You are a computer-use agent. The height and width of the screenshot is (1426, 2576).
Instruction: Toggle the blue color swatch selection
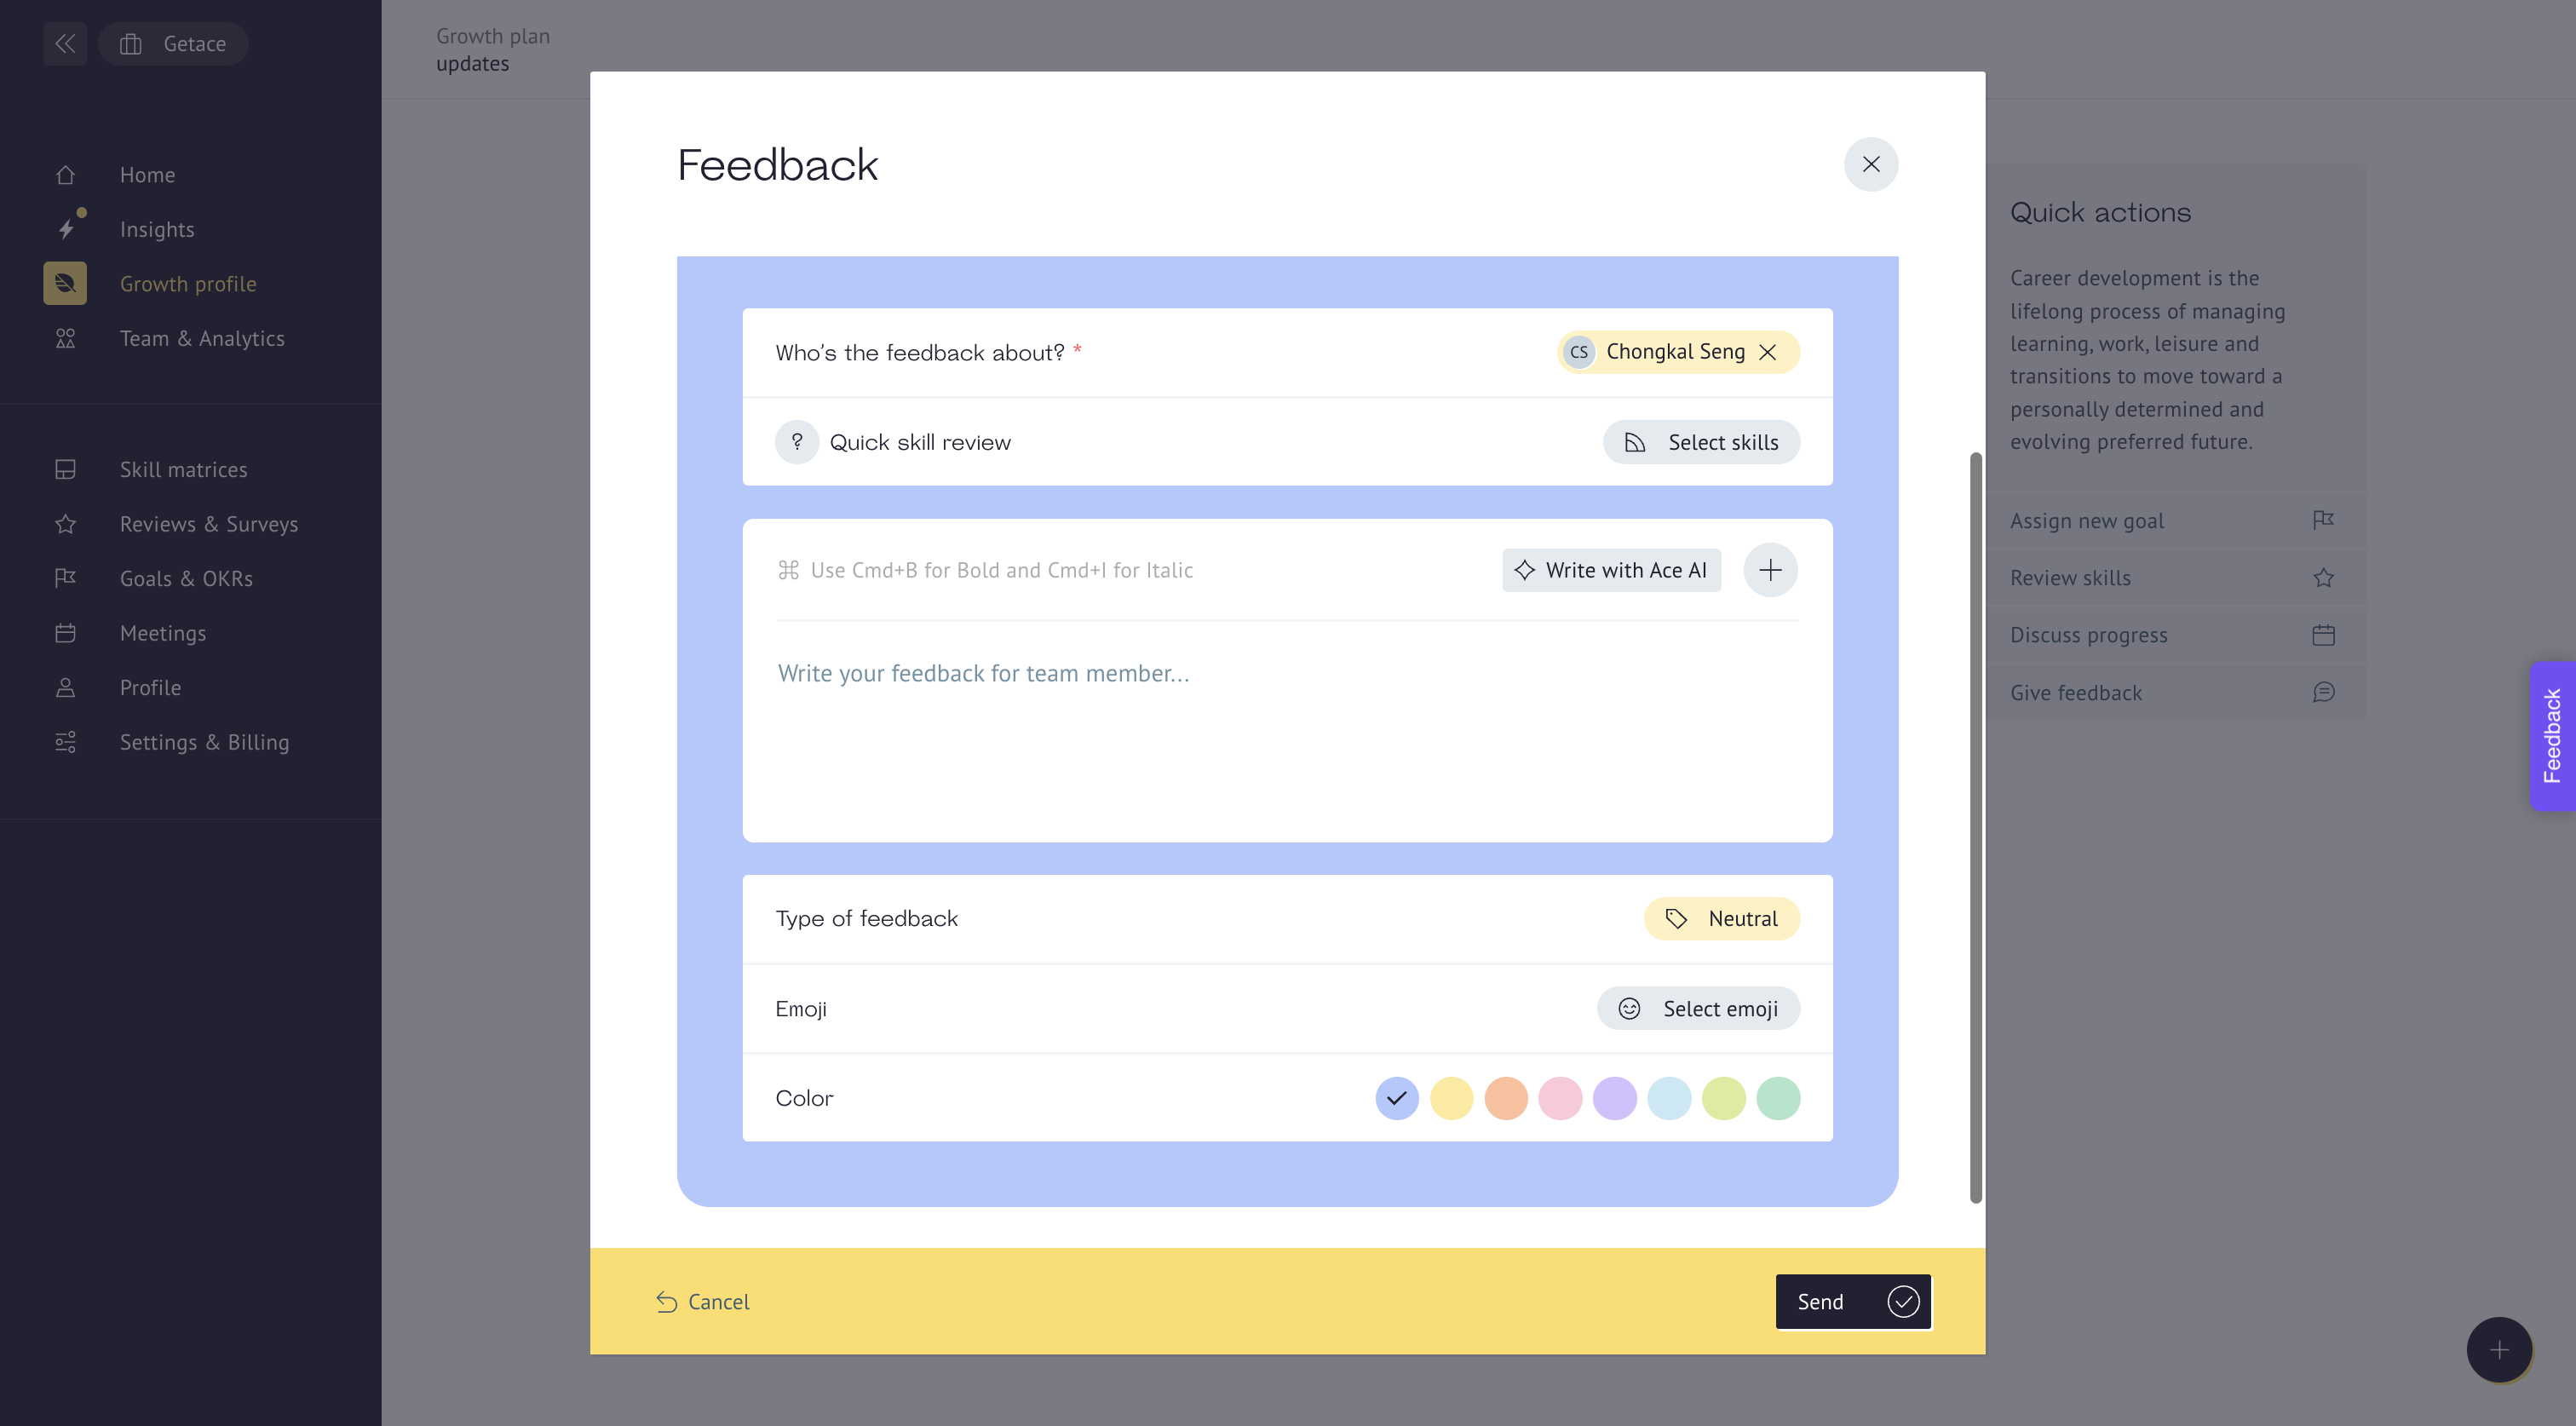[1398, 1097]
